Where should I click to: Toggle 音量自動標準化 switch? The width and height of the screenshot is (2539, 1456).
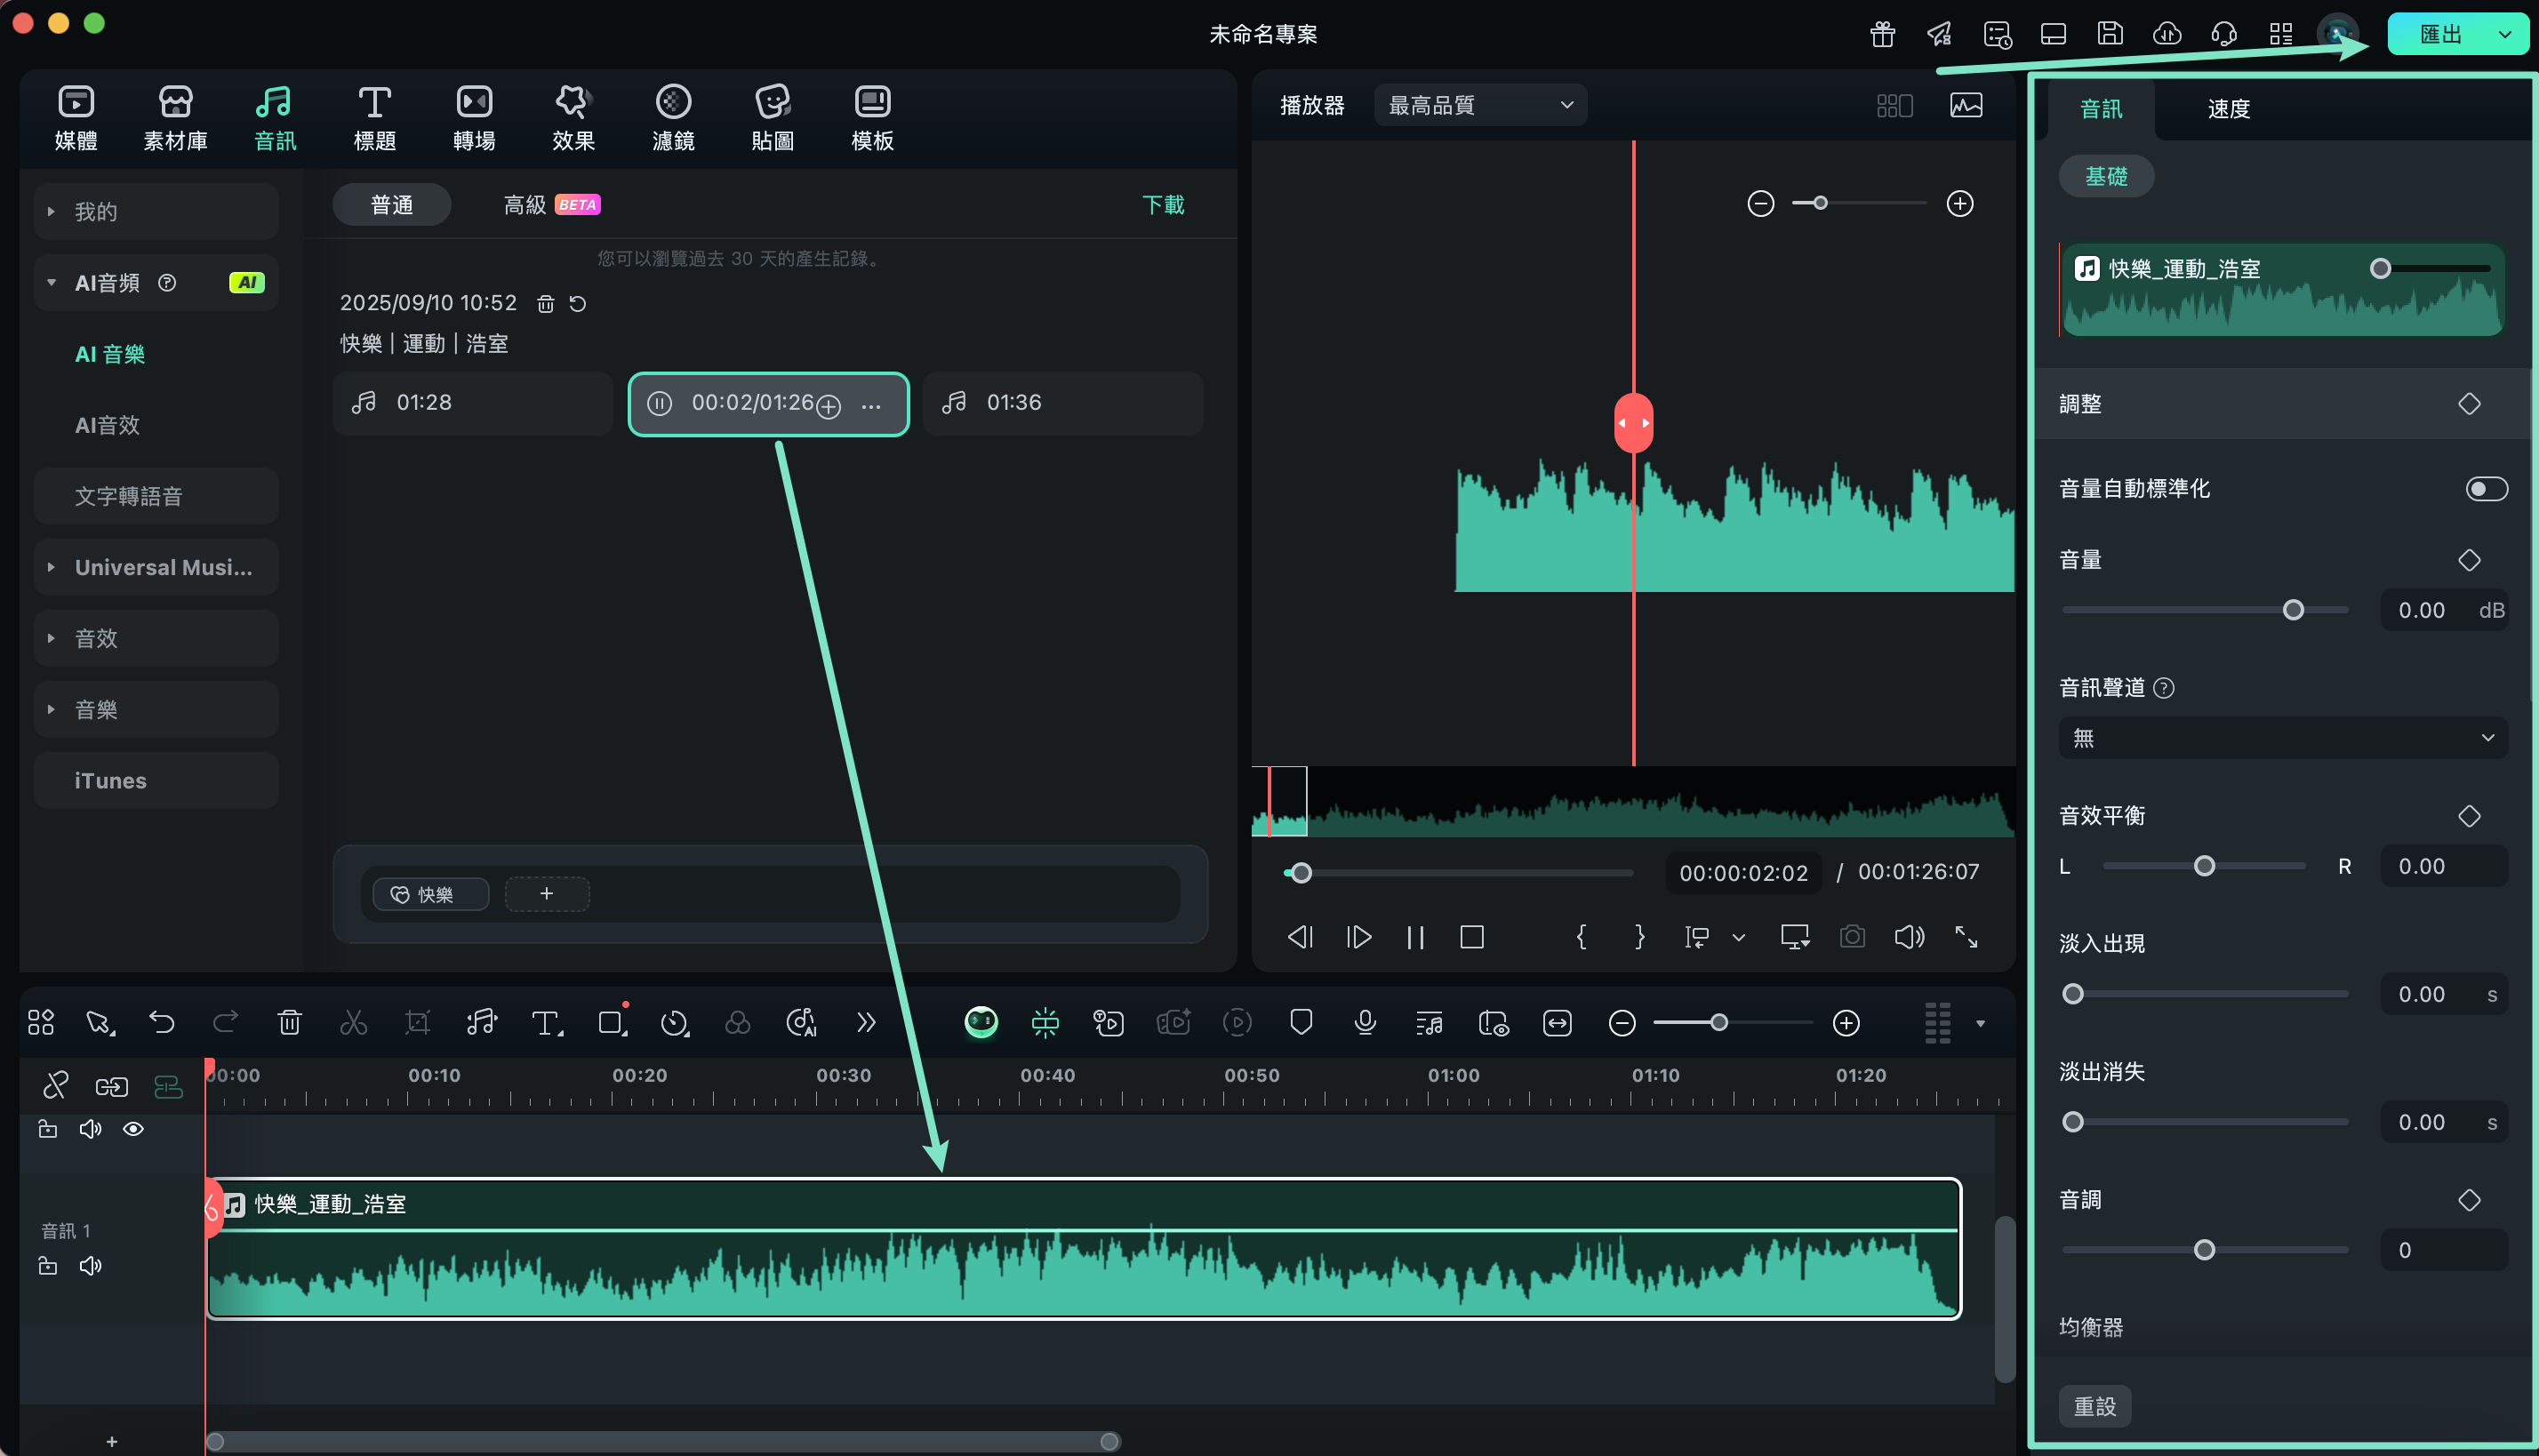click(2486, 489)
